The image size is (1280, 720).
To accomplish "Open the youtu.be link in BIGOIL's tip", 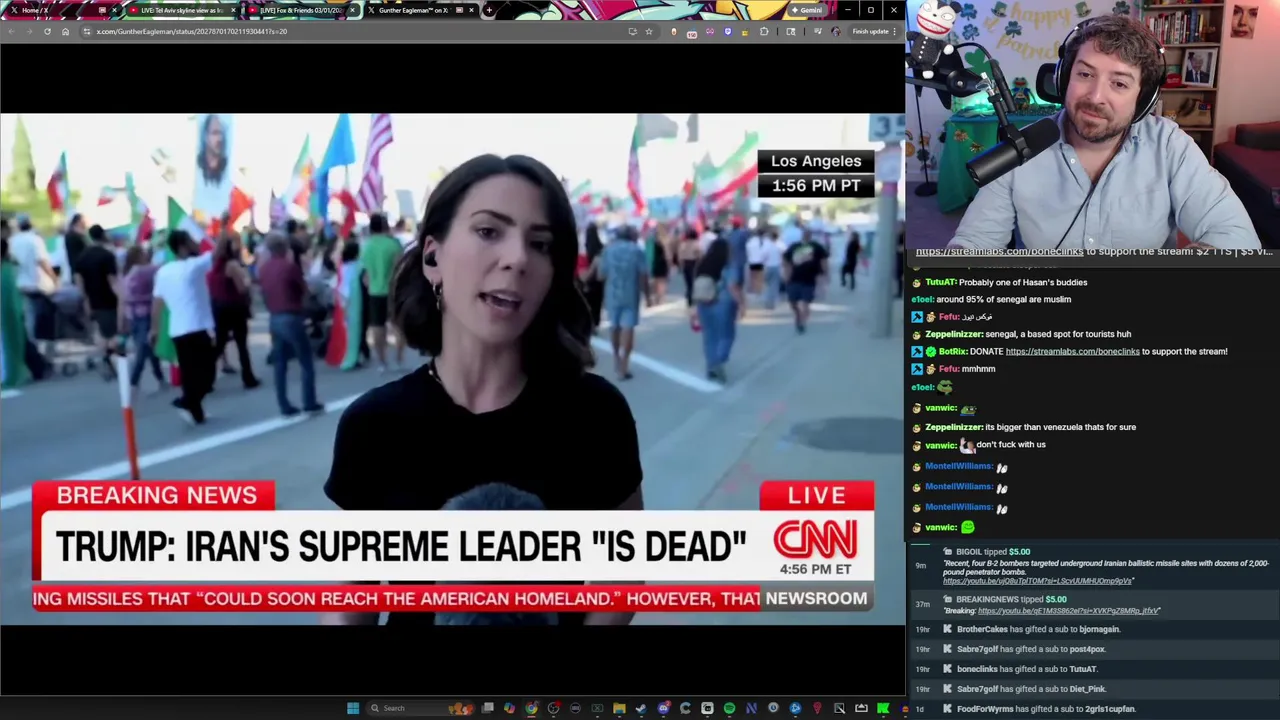I will pos(1038,581).
